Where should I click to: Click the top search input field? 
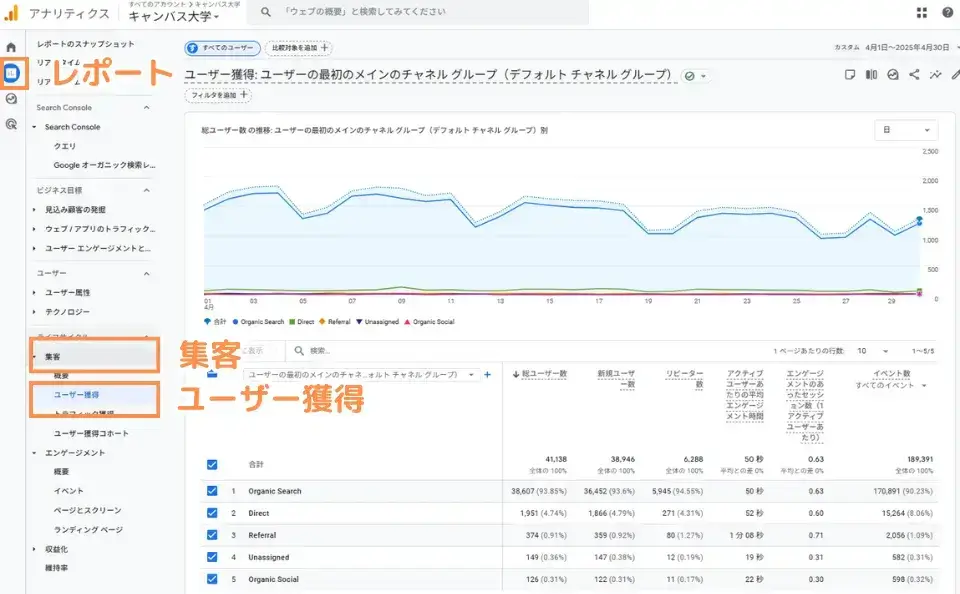point(420,12)
